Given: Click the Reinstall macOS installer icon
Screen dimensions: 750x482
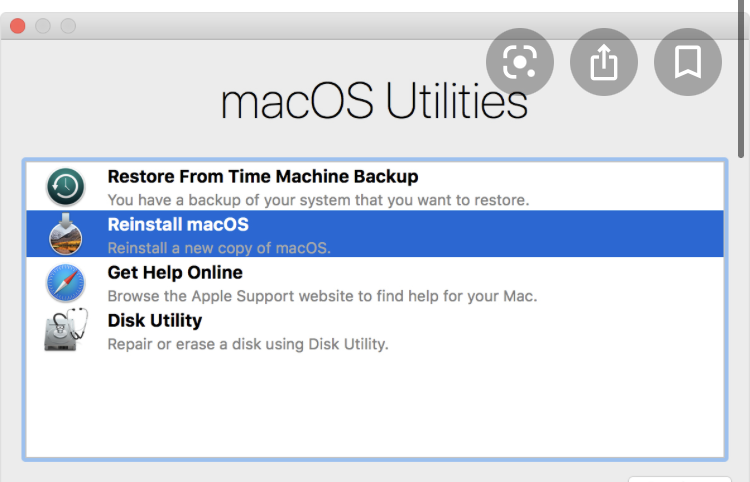Looking at the screenshot, I should click(x=66, y=235).
